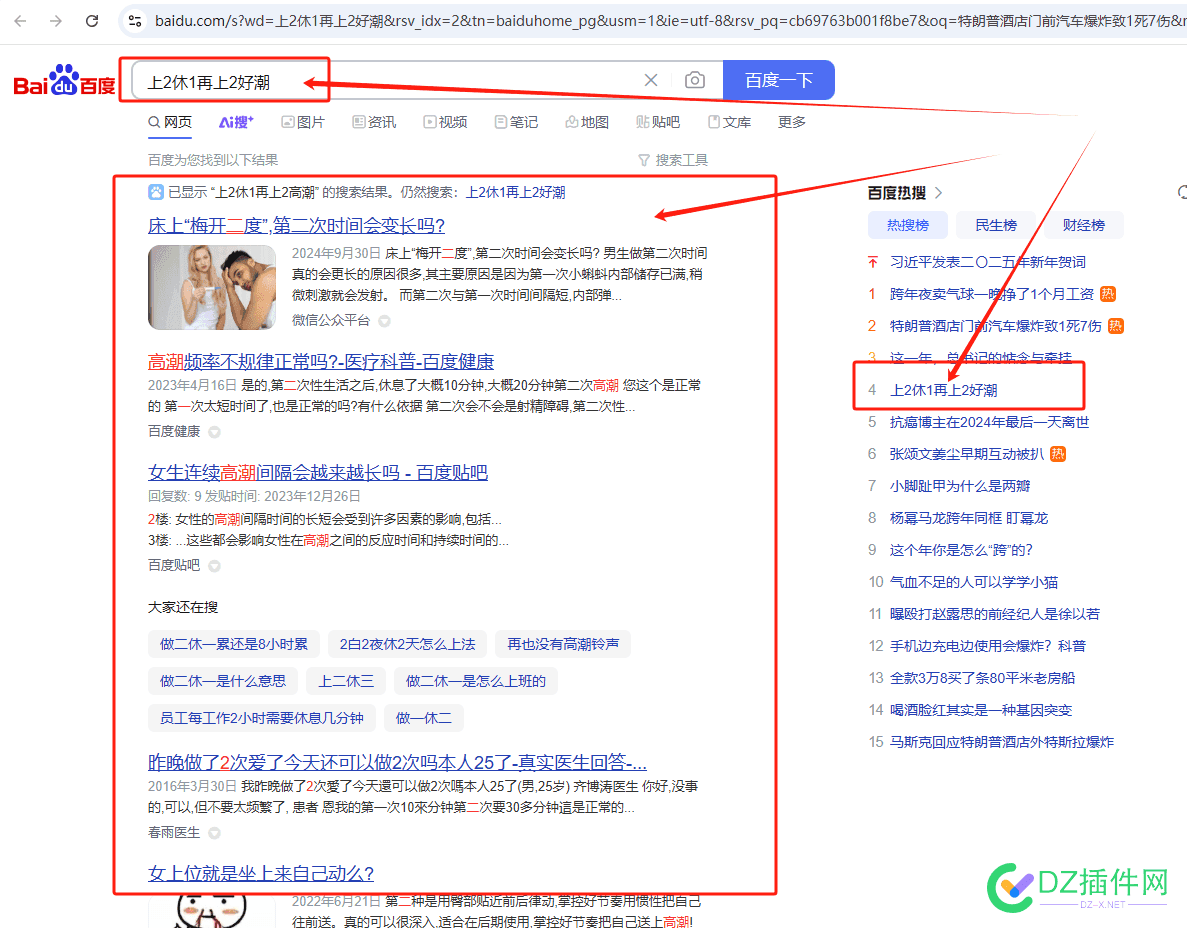Select the 热搜榜 tab
Viewport: 1187px width, 928px height.
point(908,225)
